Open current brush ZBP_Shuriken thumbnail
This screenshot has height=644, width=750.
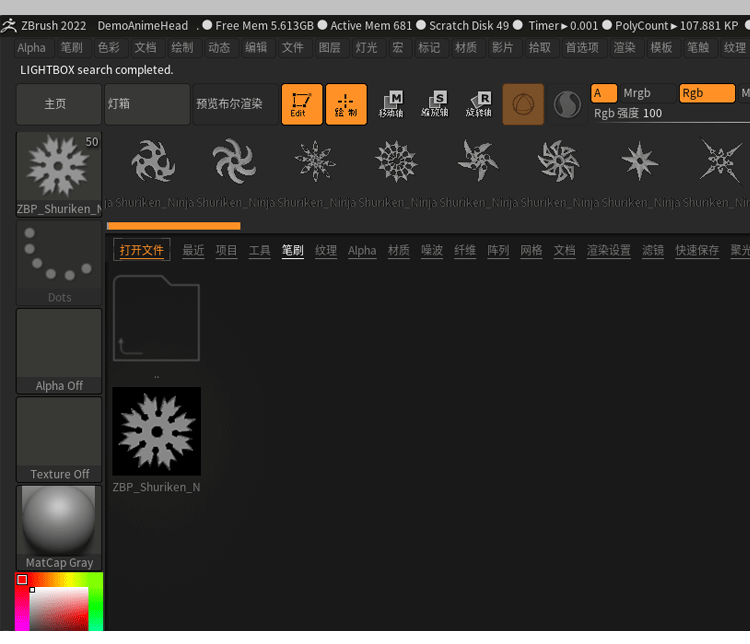(59, 174)
